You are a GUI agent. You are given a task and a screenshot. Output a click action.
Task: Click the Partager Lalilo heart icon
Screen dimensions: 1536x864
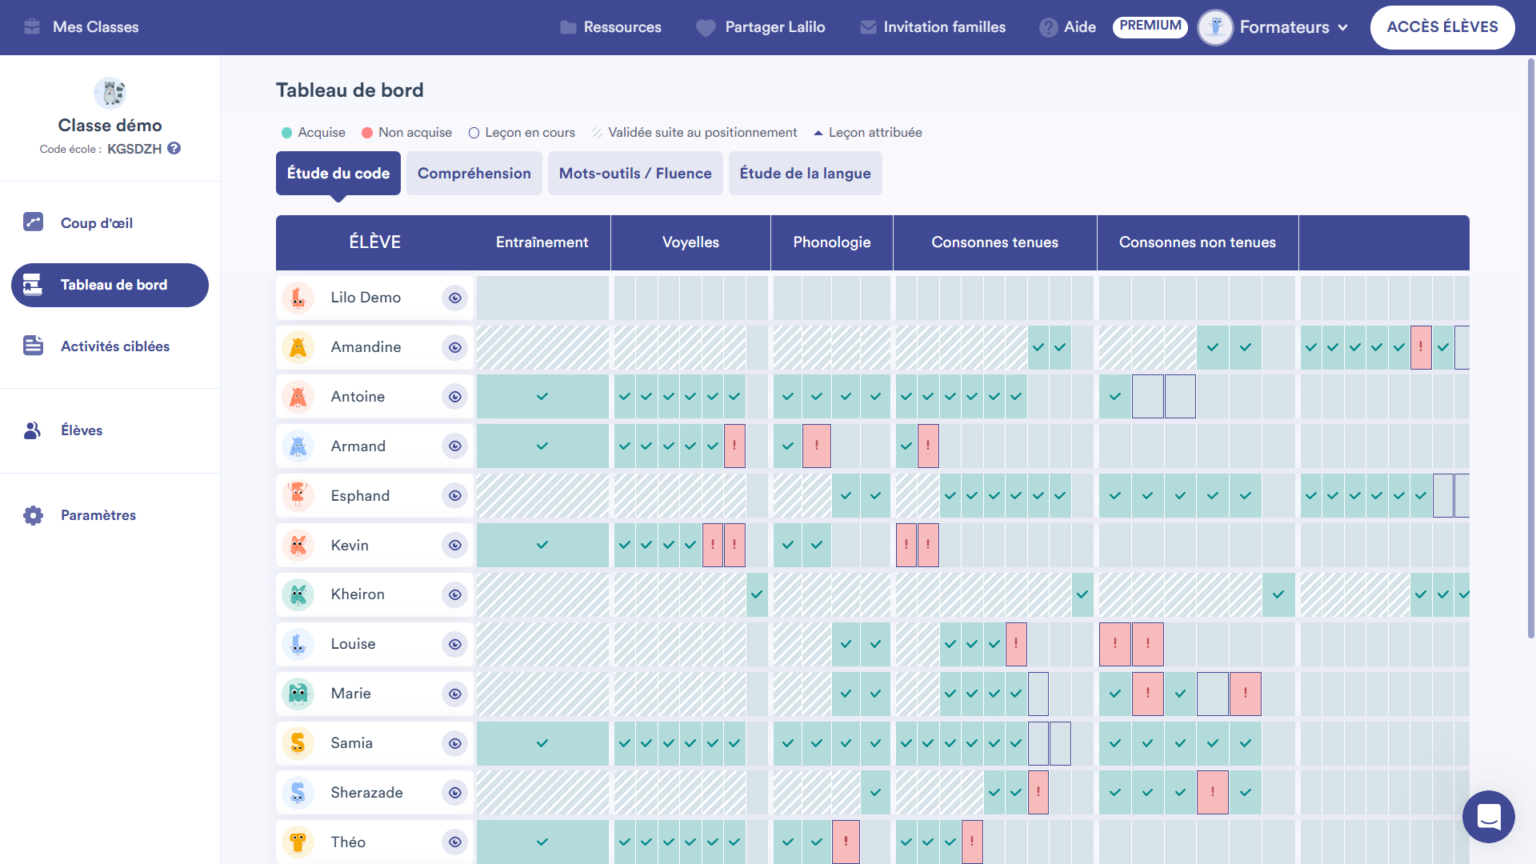tap(704, 27)
